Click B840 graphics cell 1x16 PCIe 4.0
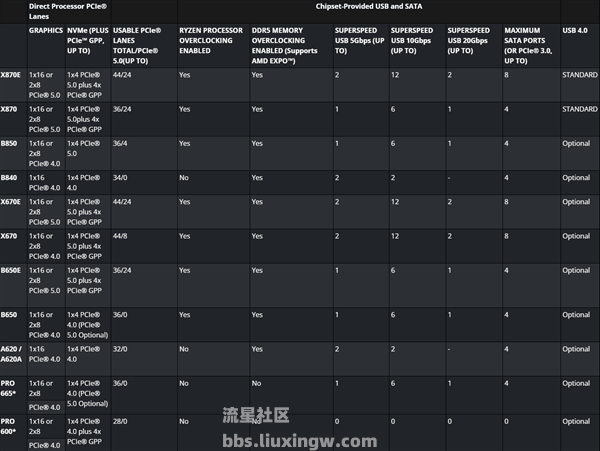The image size is (600, 451). [44, 183]
